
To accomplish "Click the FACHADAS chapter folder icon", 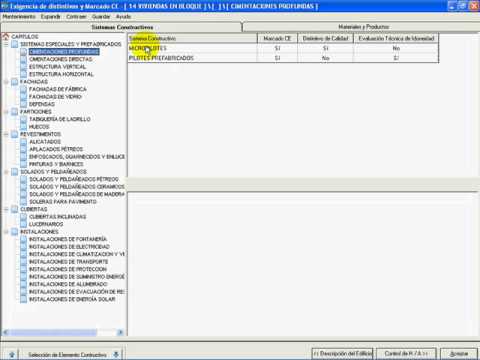I will (x=15, y=82).
